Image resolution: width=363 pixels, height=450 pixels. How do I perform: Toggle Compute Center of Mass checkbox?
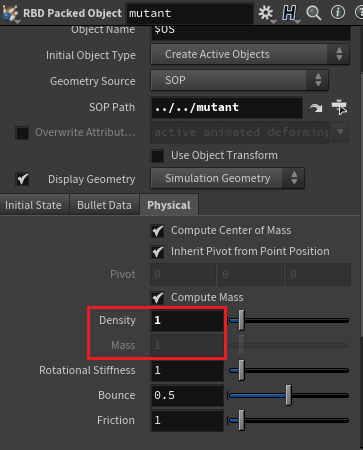[x=157, y=231]
